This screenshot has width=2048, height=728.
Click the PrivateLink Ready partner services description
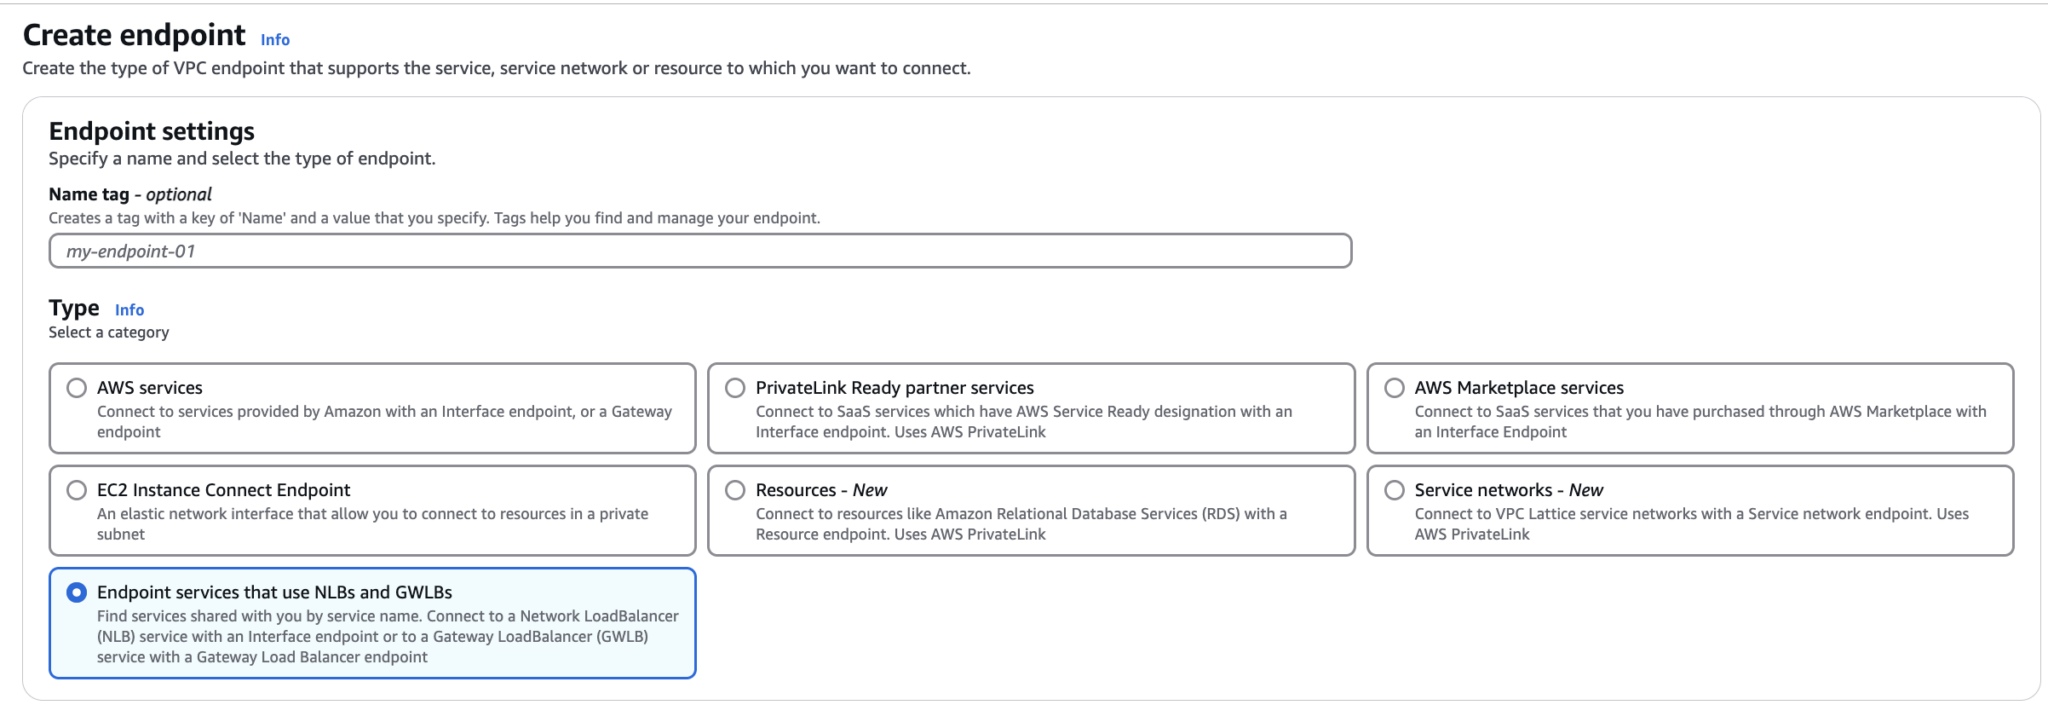click(x=1024, y=422)
